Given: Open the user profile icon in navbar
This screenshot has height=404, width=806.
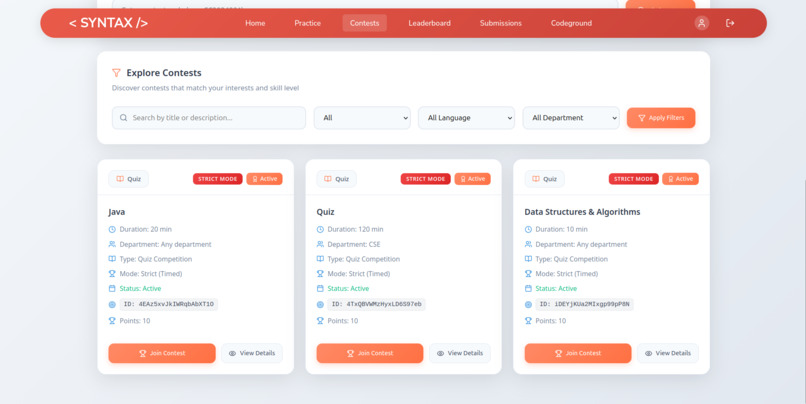Looking at the screenshot, I should [x=702, y=23].
